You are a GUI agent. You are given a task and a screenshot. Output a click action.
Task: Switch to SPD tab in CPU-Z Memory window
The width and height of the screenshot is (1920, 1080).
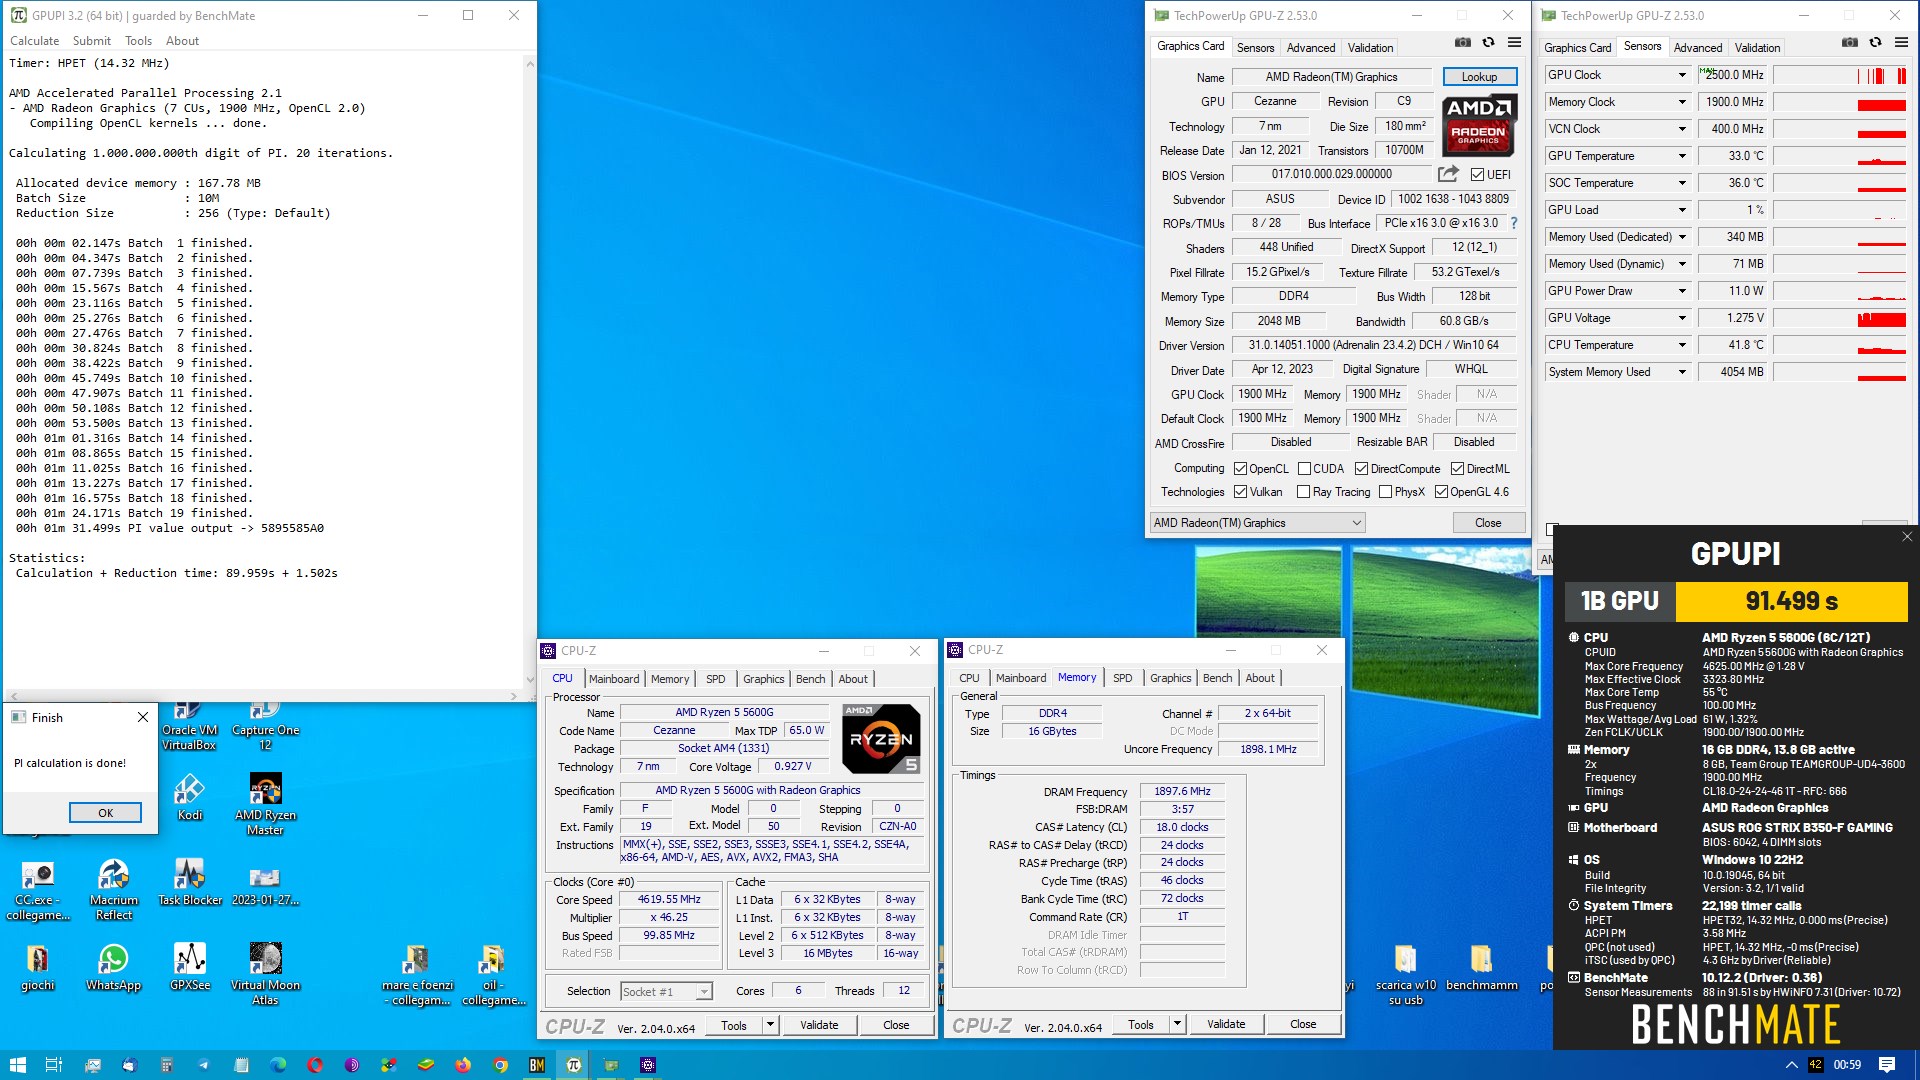tap(1122, 678)
